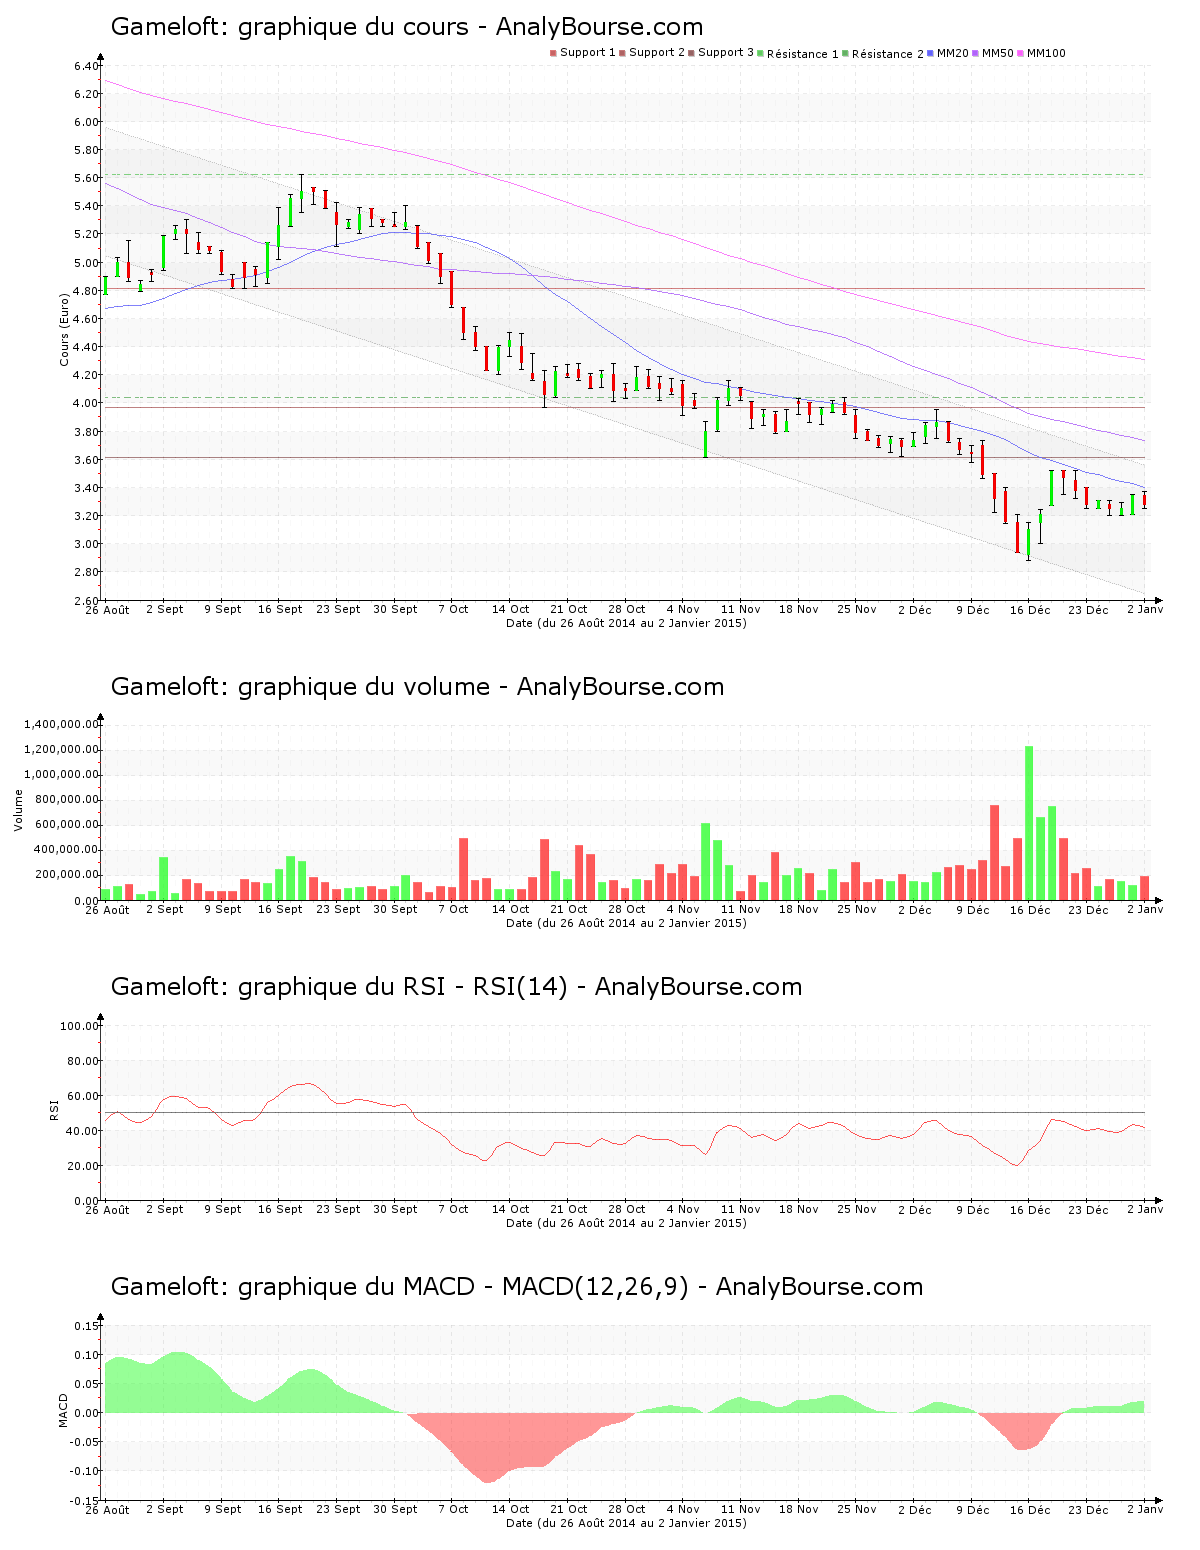Select the 'Résistance 2' legend label
This screenshot has width=1200, height=1550.
point(888,54)
